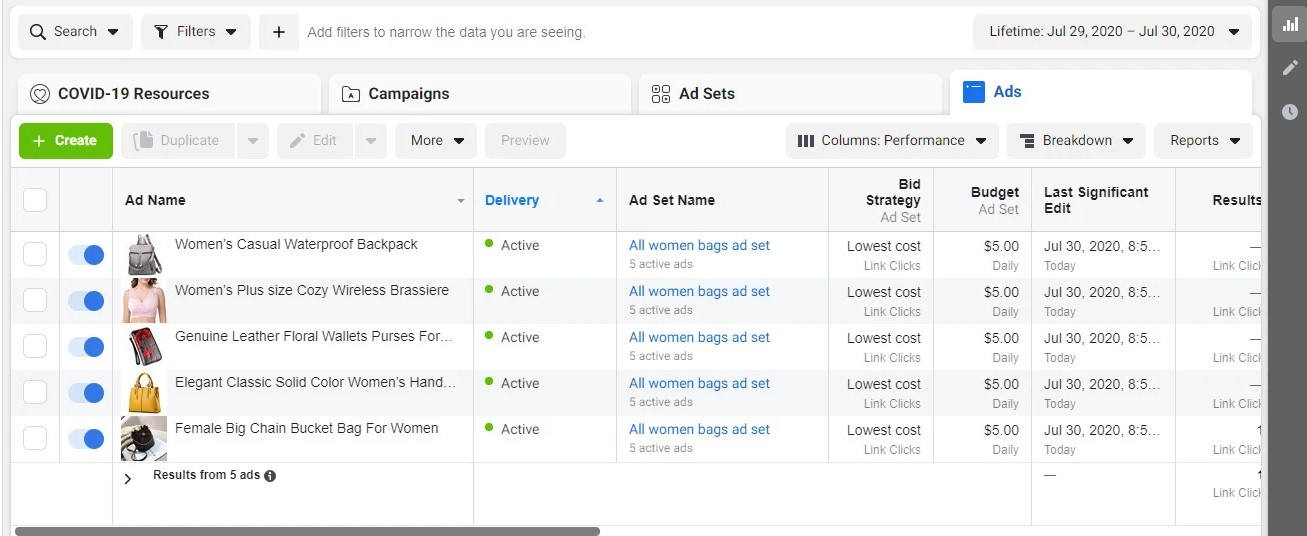Screen dimensions: 1307x536
Task: Toggle the Female Big Chain Bucket Bag ad
Action: tap(86, 439)
